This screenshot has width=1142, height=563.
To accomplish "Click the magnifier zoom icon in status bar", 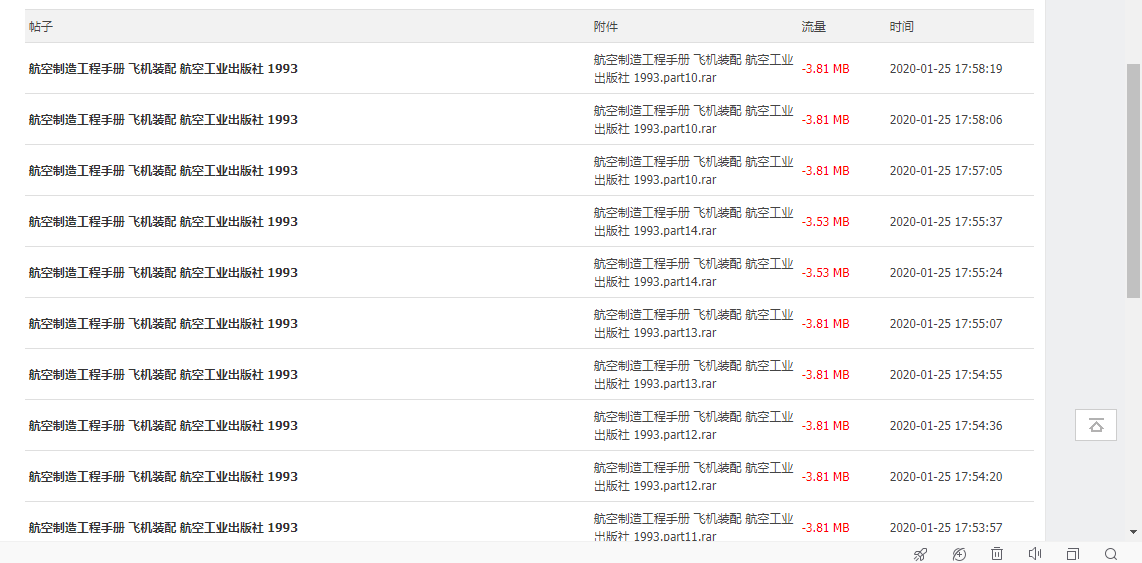I will tap(1111, 554).
